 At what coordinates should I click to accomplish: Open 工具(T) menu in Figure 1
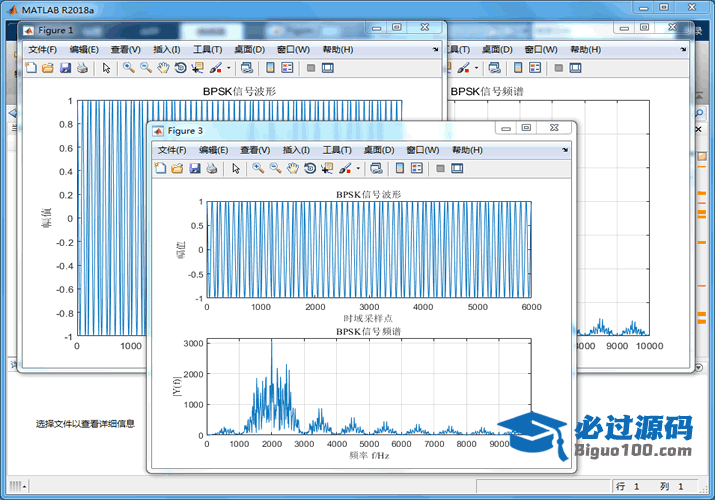pyautogui.click(x=208, y=49)
